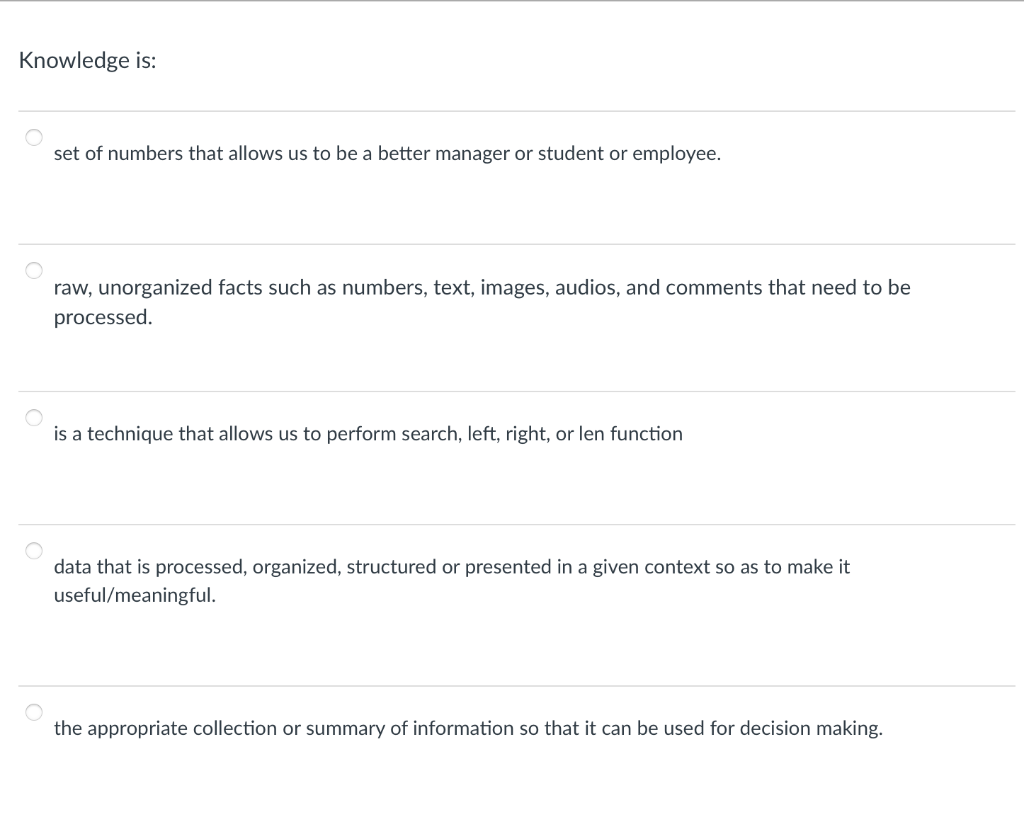The width and height of the screenshot is (1024, 817).
Task: Mark the 'appropriate collection or summary' radio button
Action: click(34, 712)
